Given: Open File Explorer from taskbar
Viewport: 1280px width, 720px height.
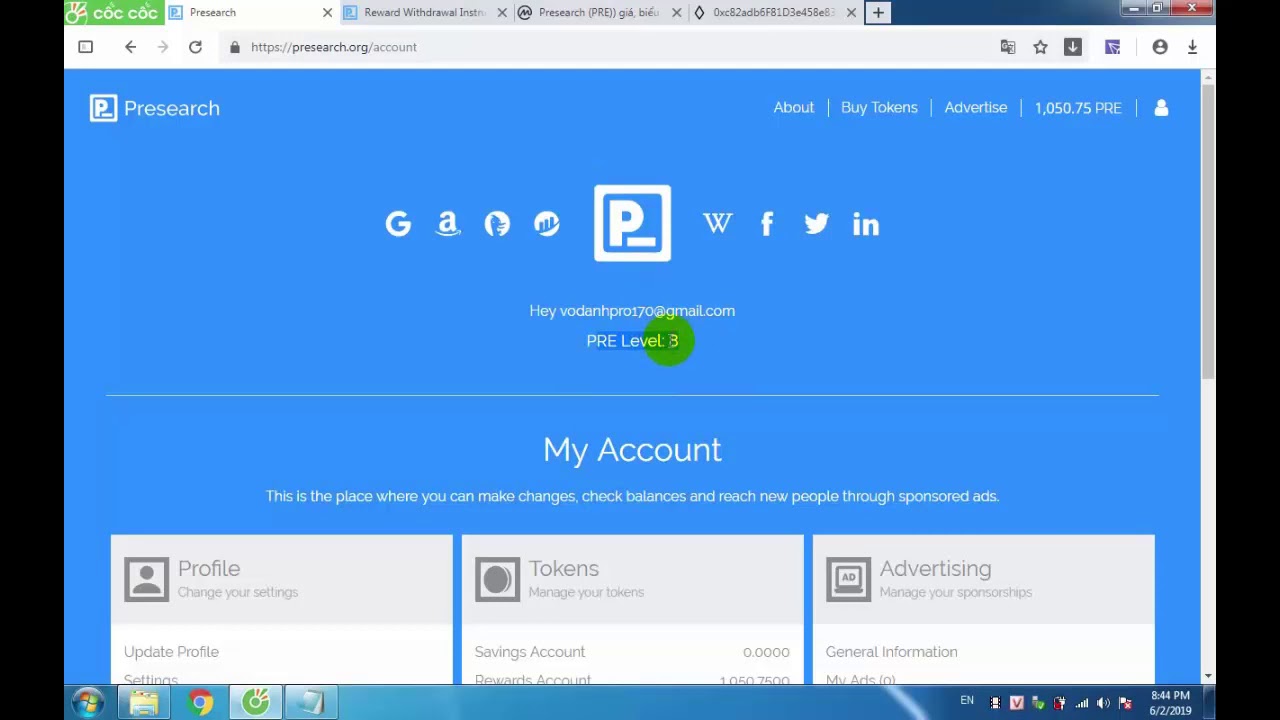Looking at the screenshot, I should click(x=144, y=704).
